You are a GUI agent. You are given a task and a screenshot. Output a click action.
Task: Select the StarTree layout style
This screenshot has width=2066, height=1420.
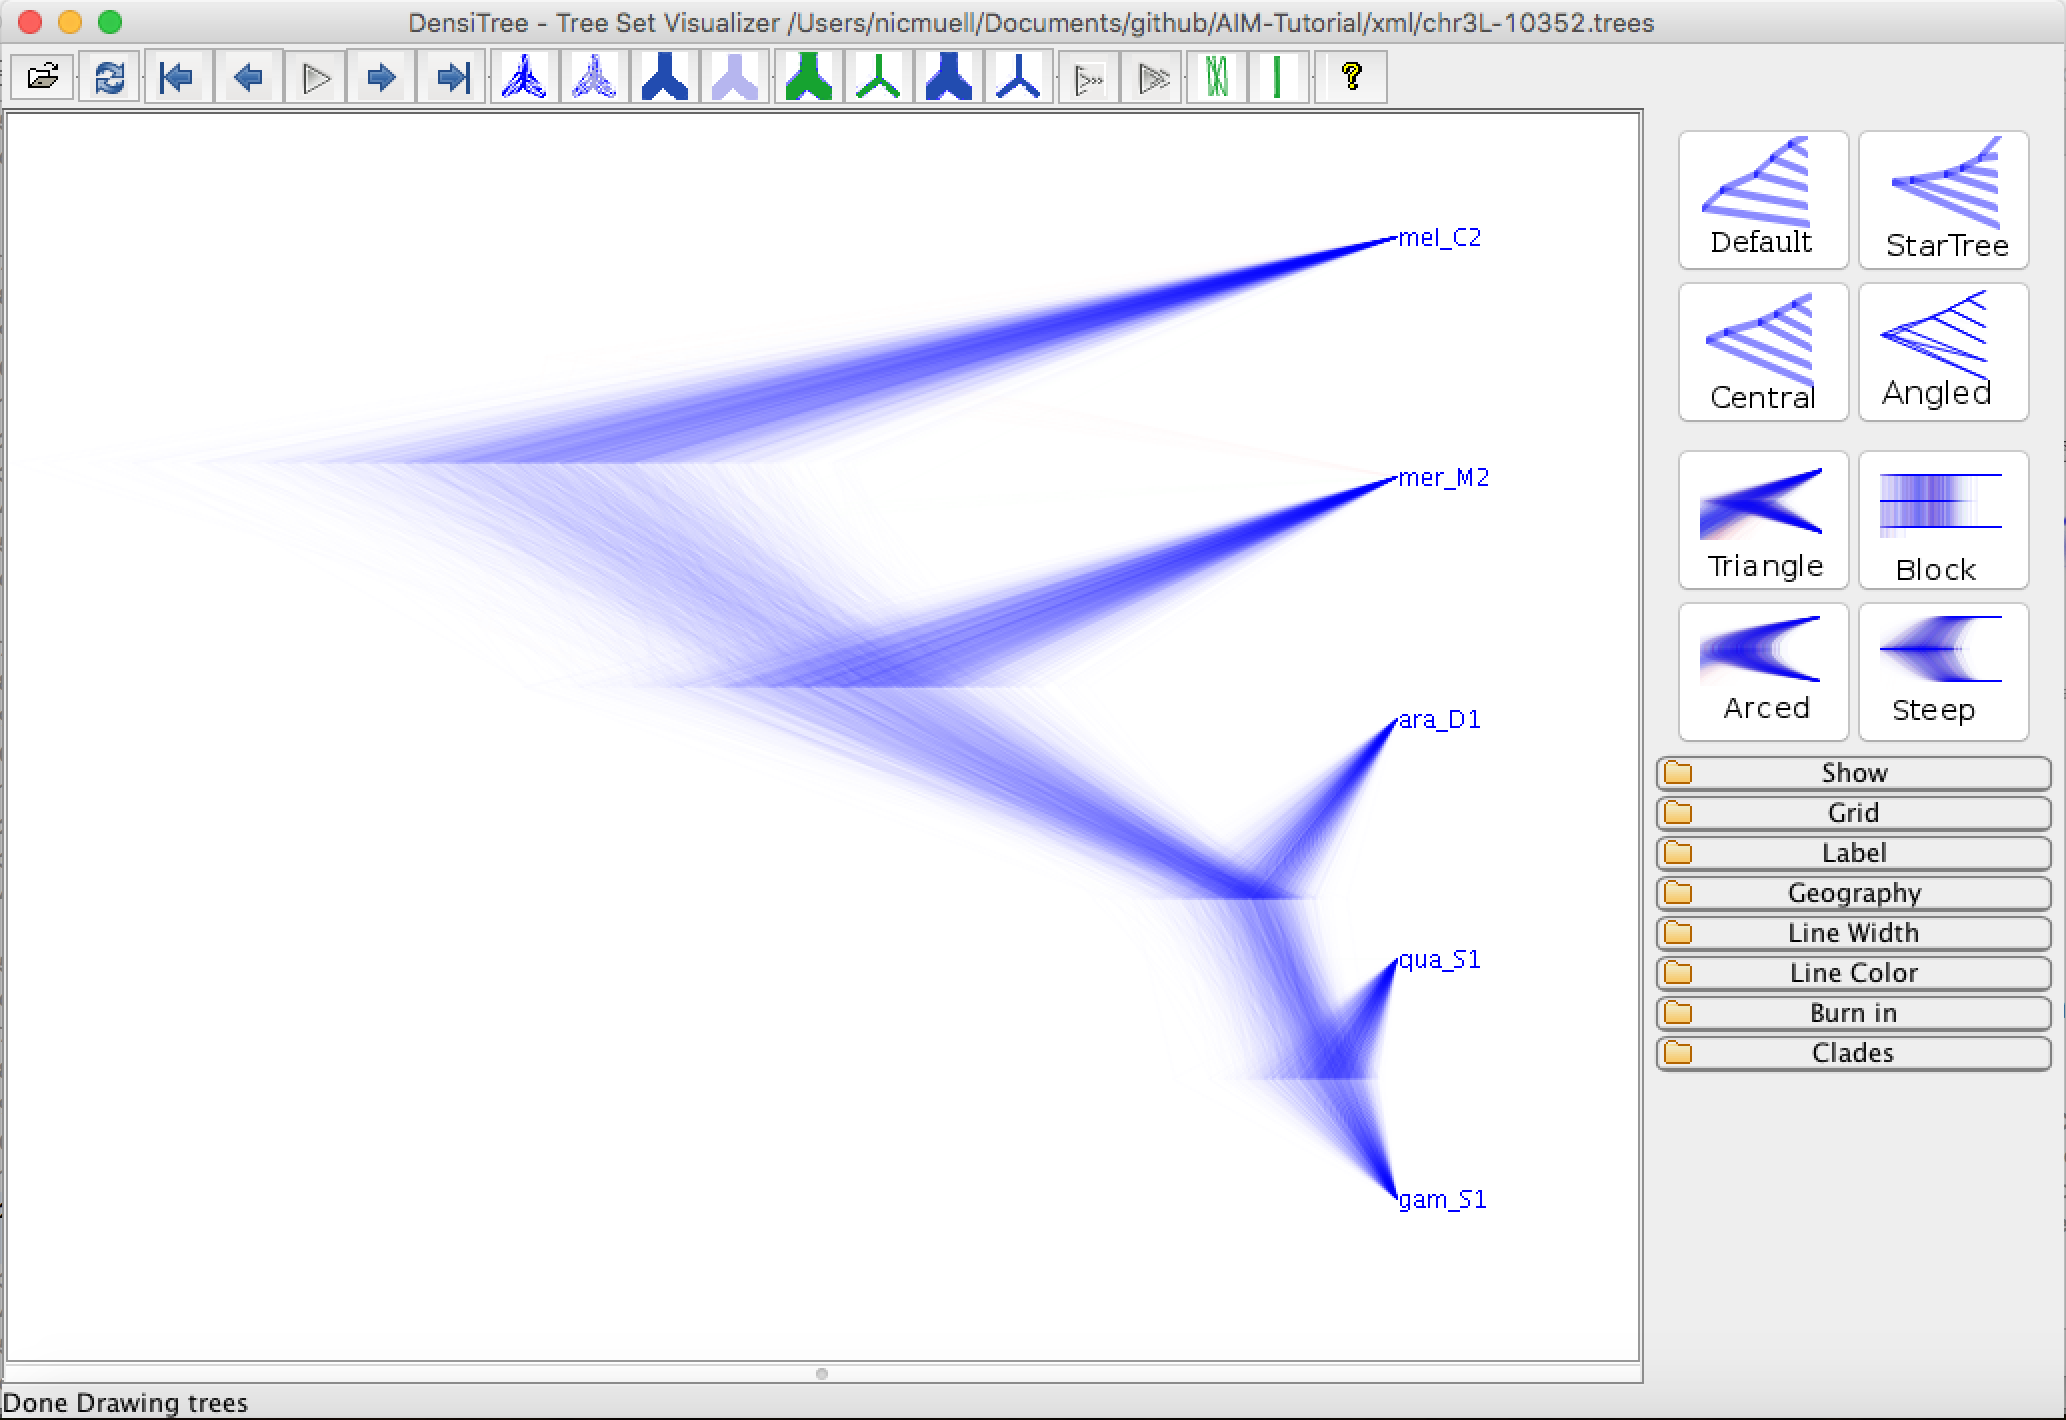[x=1943, y=200]
